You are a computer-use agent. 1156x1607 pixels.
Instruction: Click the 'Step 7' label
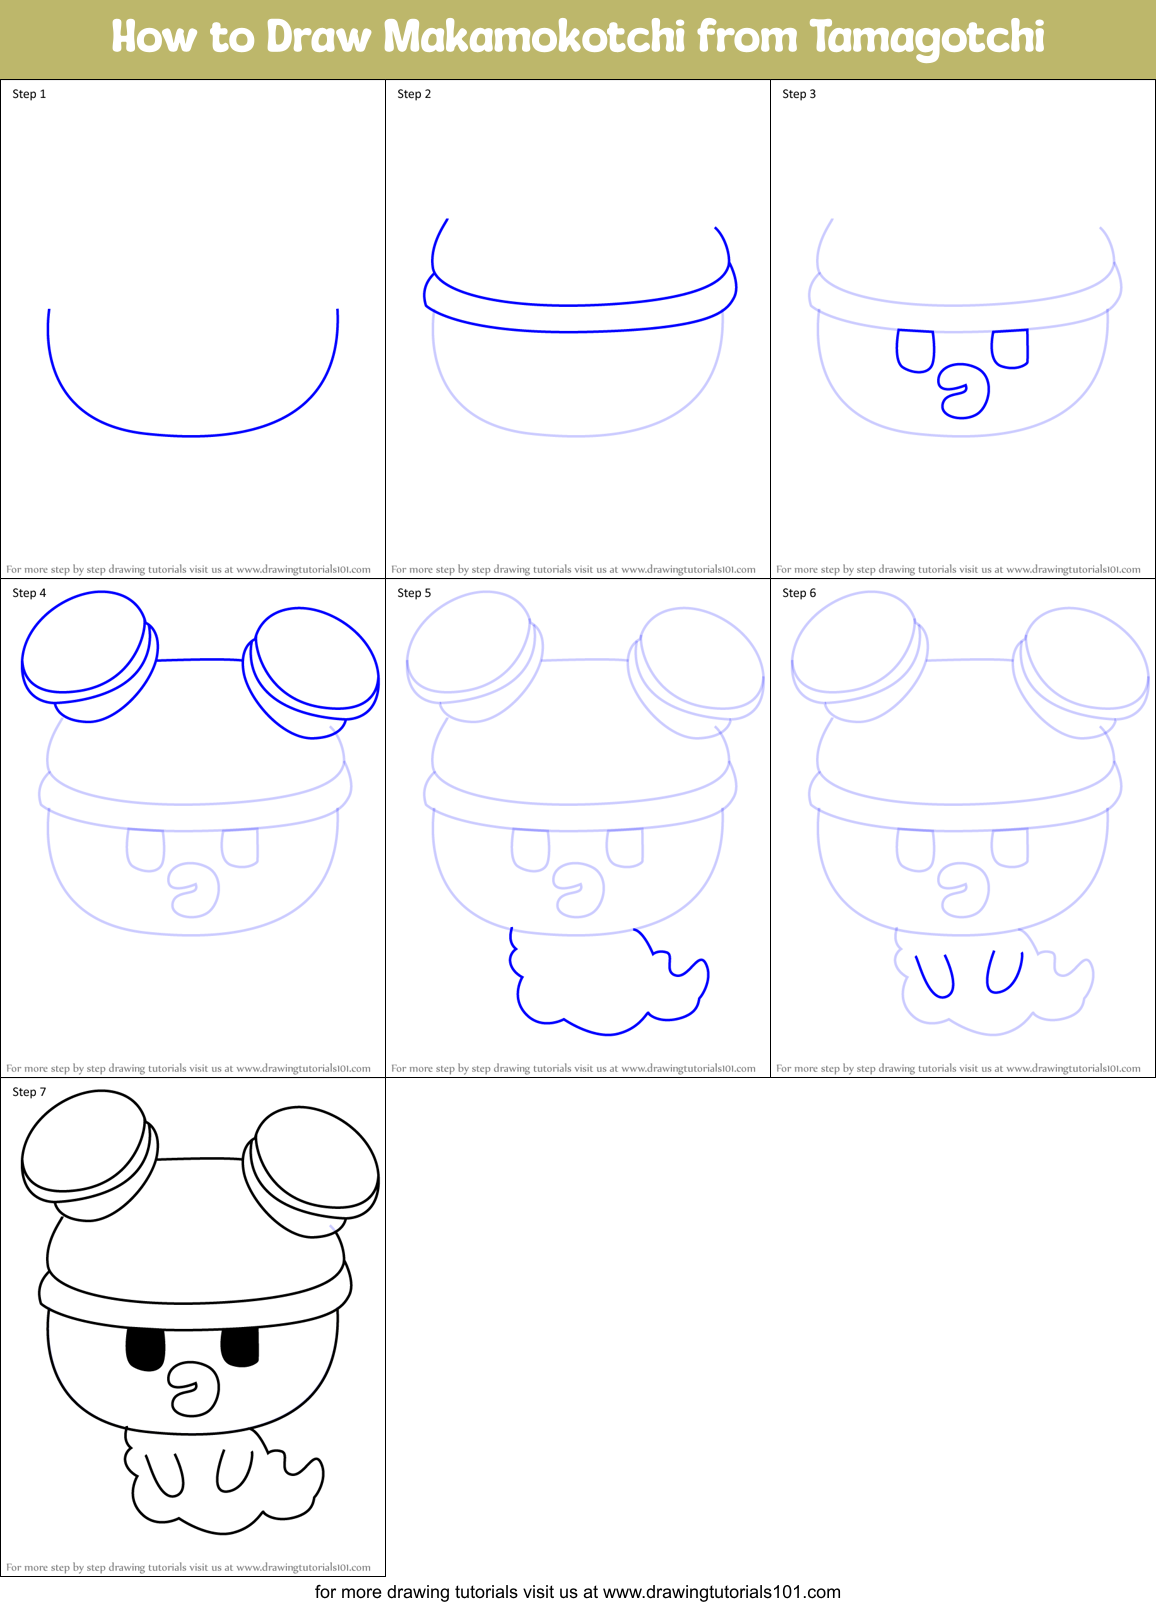tap(29, 1092)
